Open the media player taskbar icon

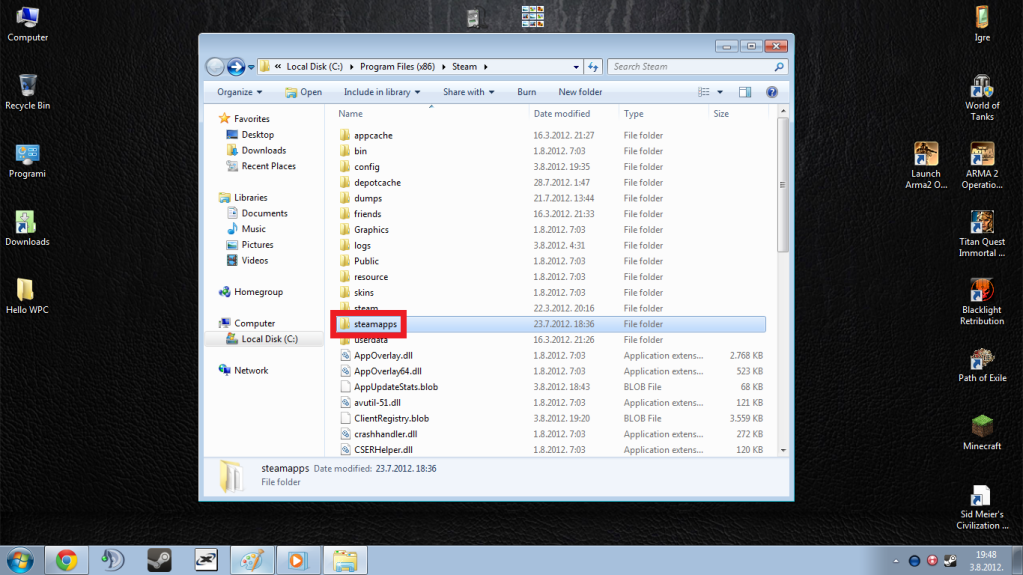pos(298,560)
